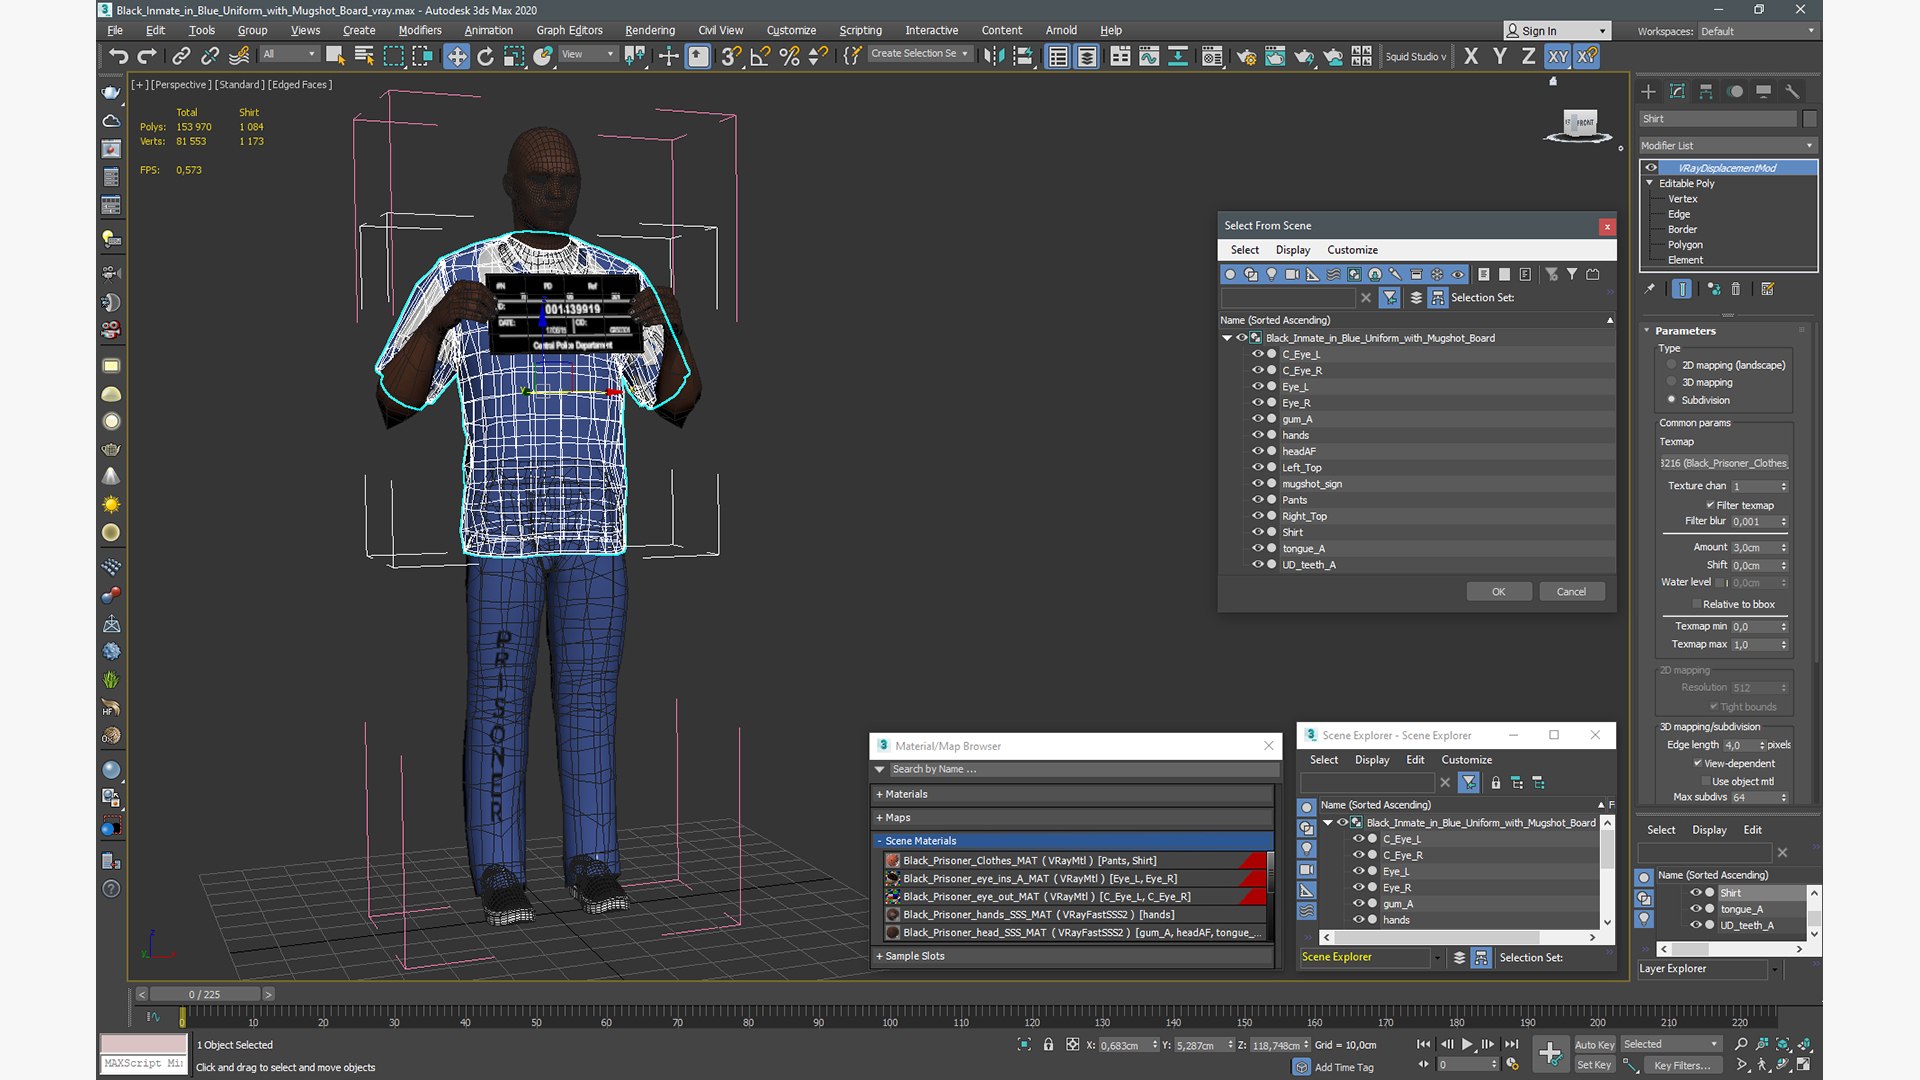
Task: Click the Undo arrow icon
Action: [x=118, y=56]
